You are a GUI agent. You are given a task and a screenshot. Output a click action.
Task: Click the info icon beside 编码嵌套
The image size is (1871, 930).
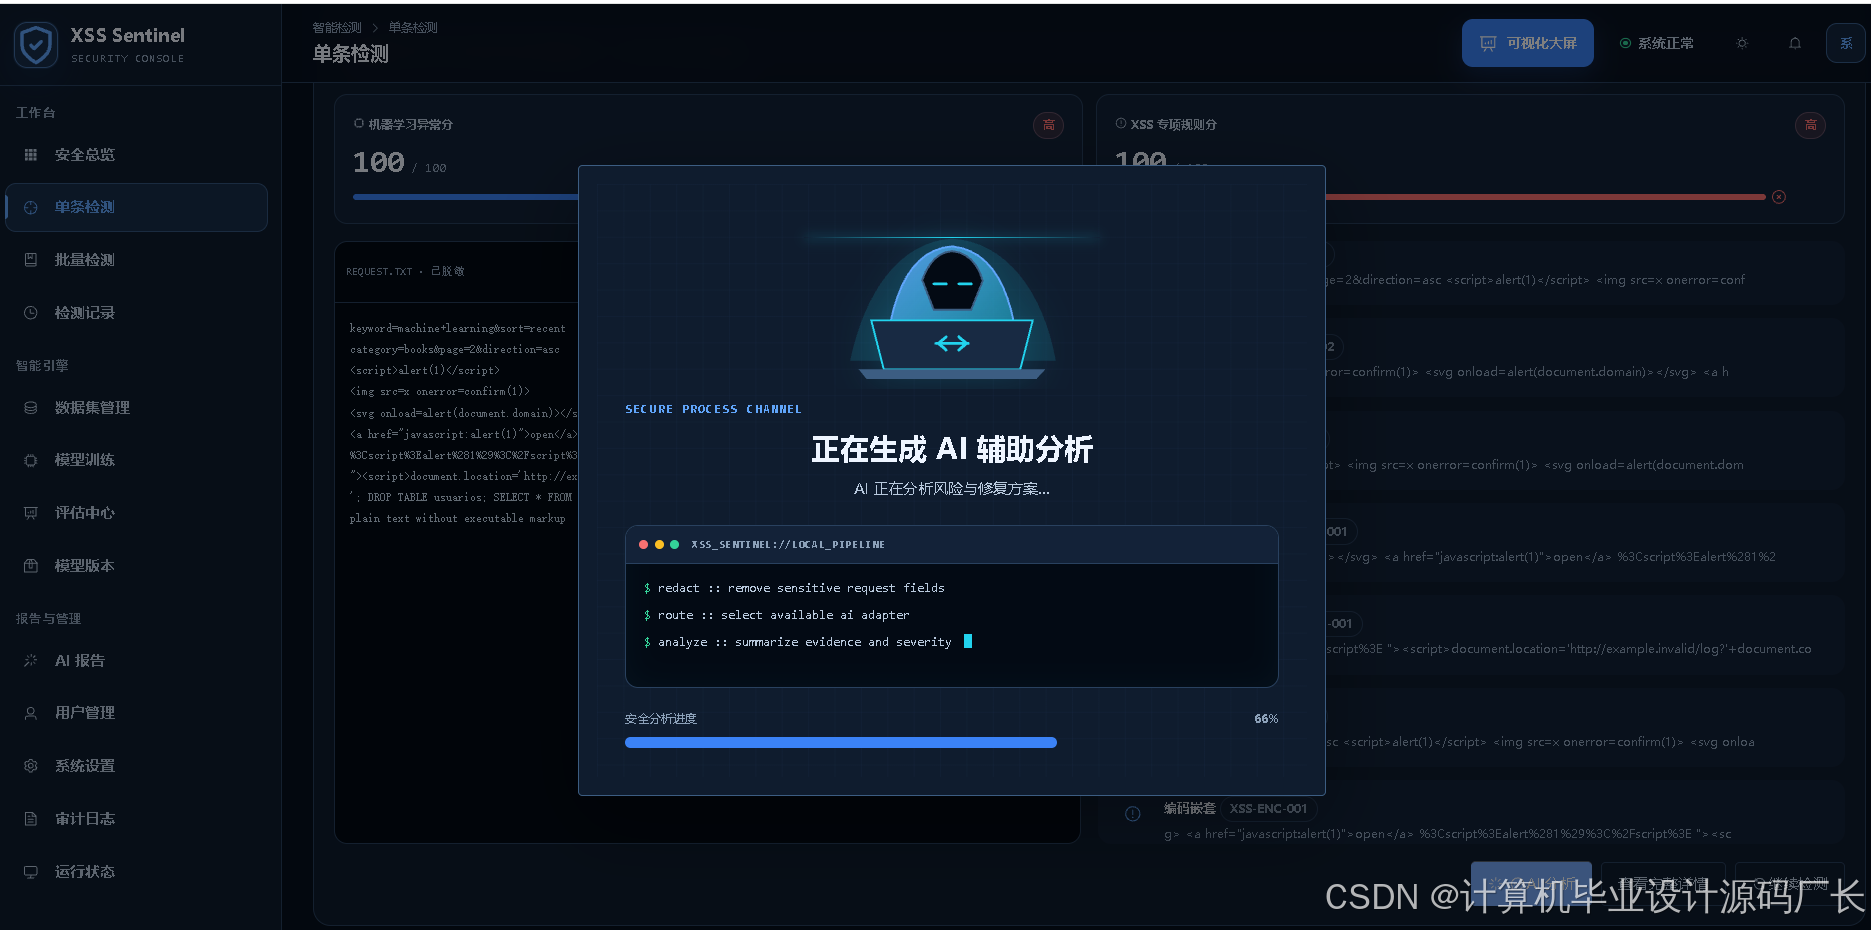click(1133, 814)
